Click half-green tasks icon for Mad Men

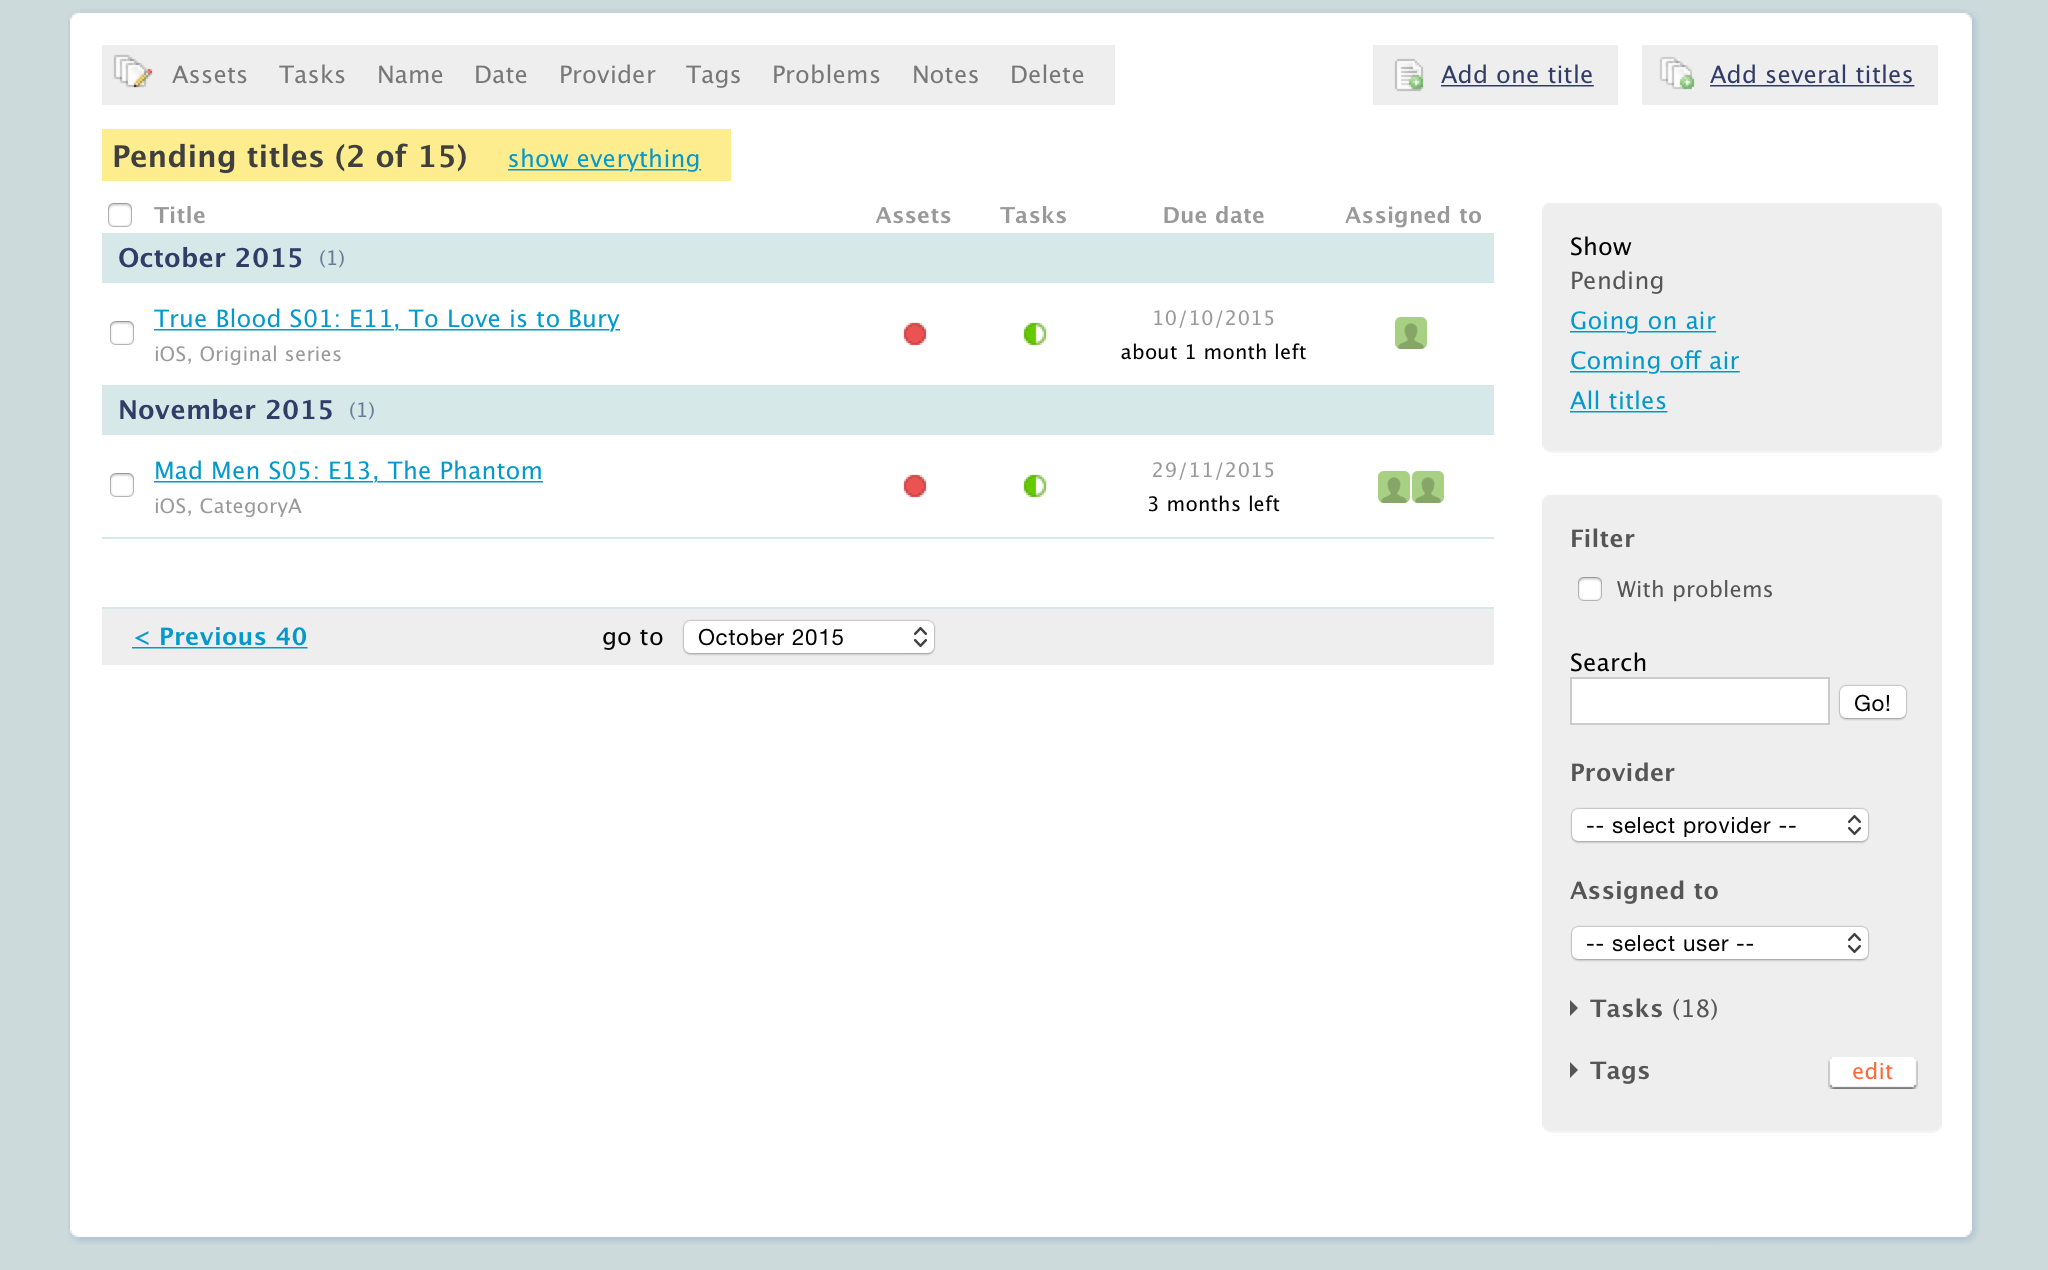pyautogui.click(x=1034, y=486)
